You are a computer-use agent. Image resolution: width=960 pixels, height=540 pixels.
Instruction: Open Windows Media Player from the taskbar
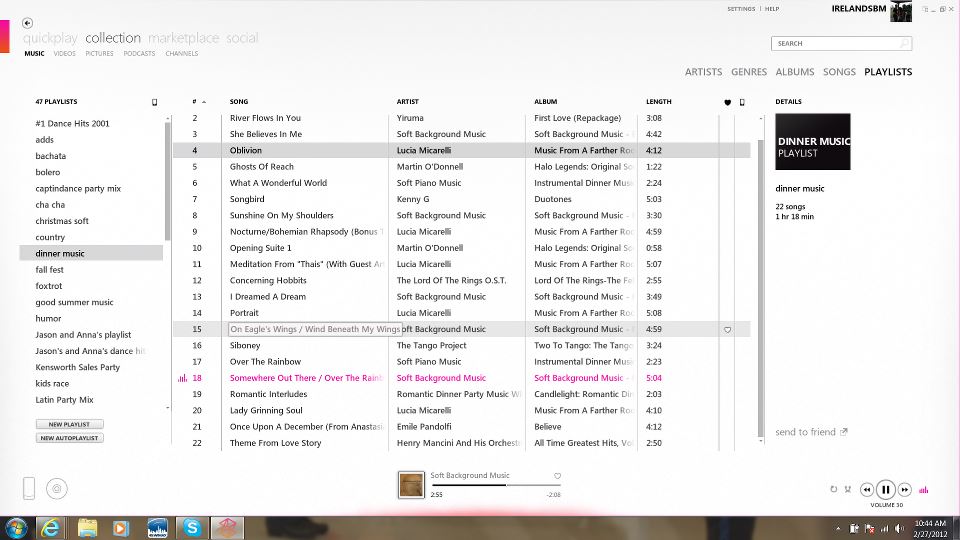click(x=121, y=528)
